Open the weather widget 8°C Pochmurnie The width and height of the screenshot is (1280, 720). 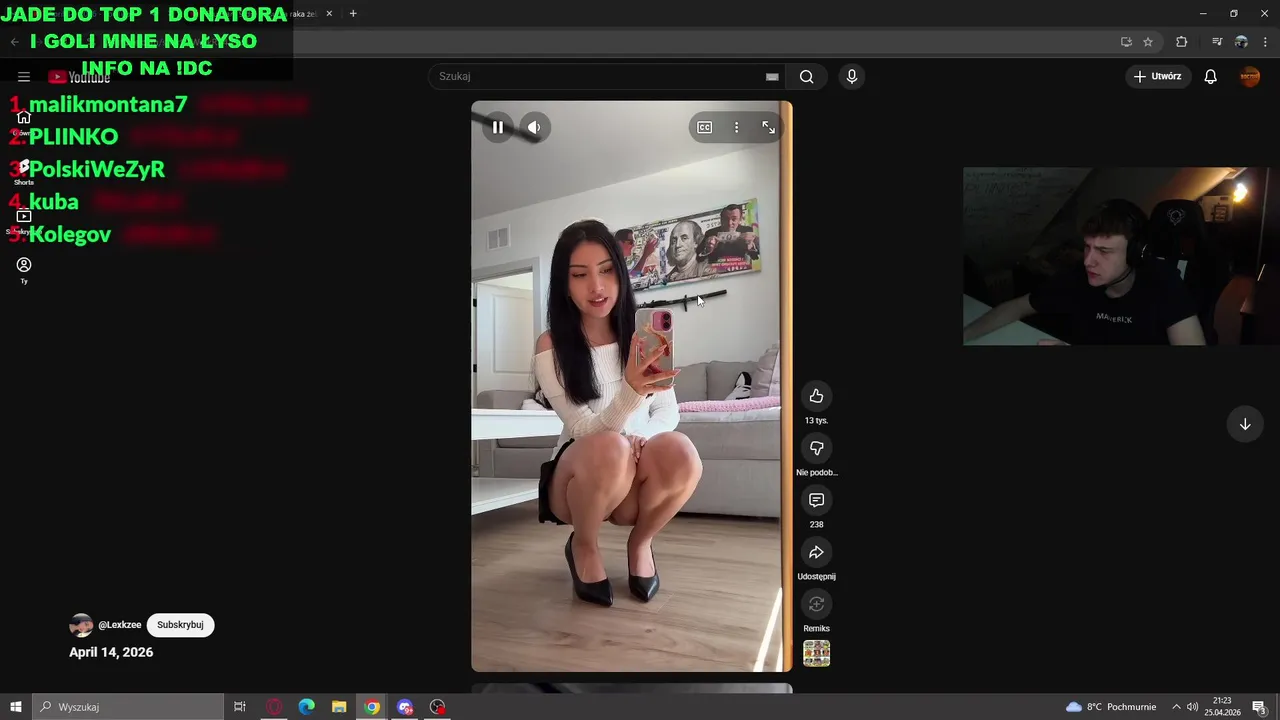1111,707
